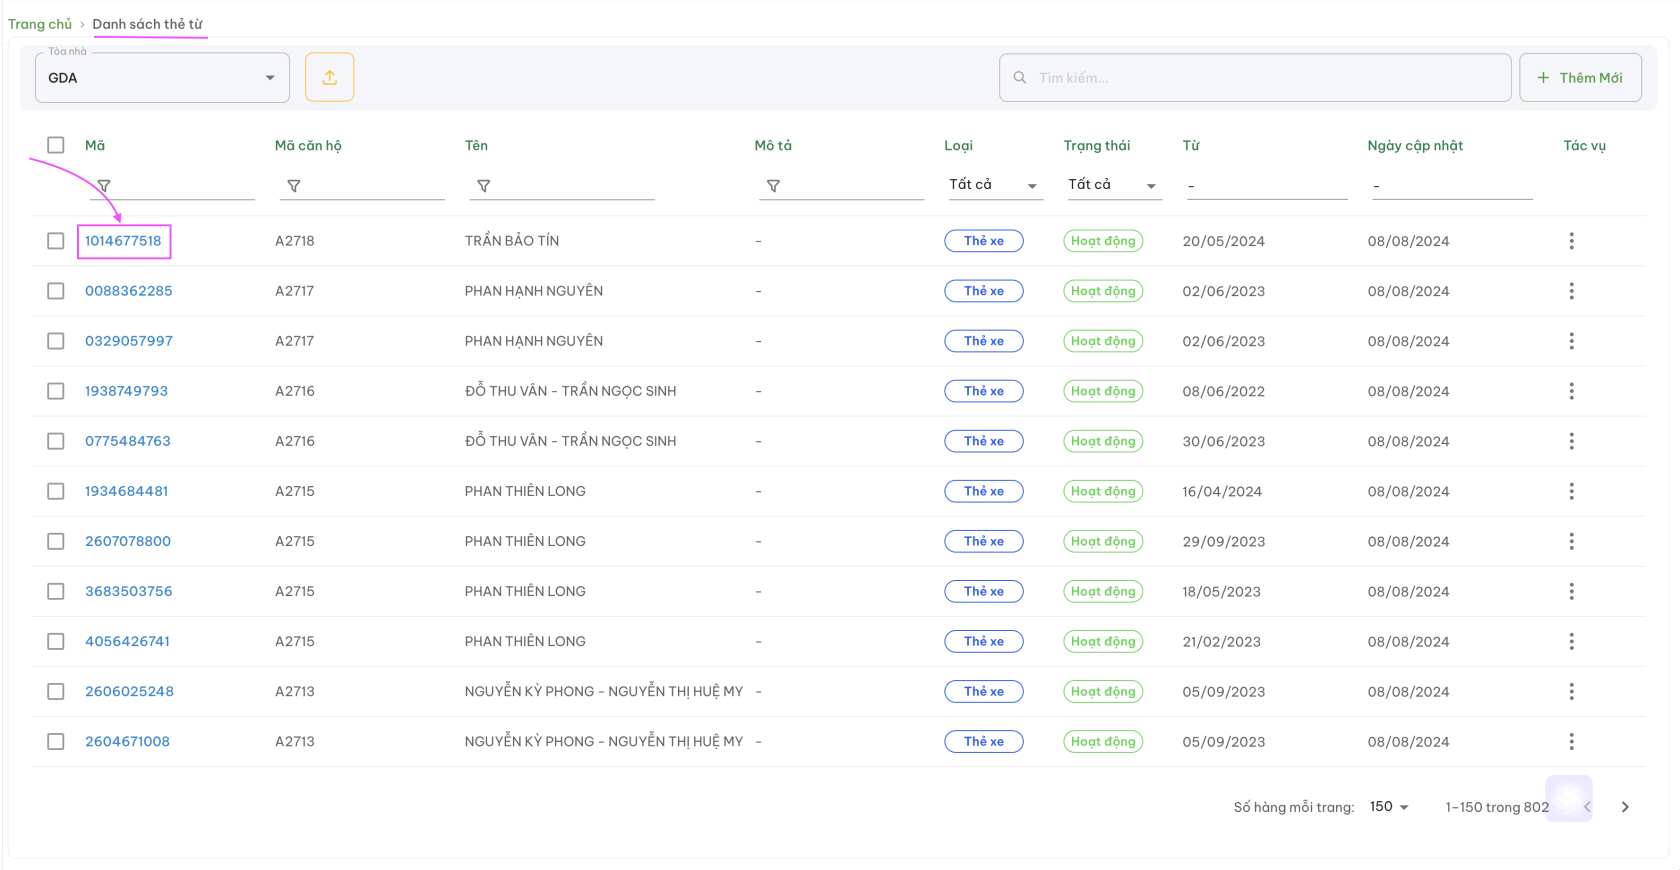This screenshot has width=1680, height=870.
Task: Click the search magnifier icon
Action: click(1020, 77)
